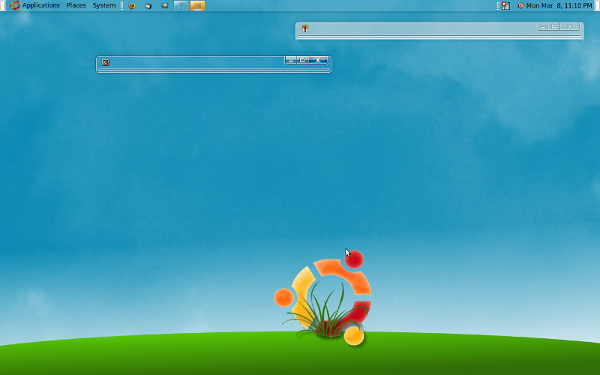Minimize the terminal-icon shaded window
Viewport: 600px width, 375px height.
[x=290, y=60]
